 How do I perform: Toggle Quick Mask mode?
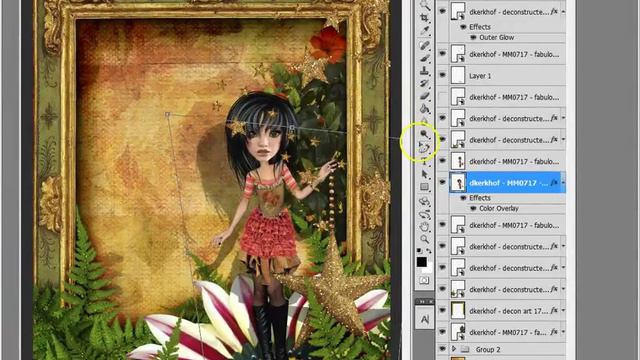point(424,280)
